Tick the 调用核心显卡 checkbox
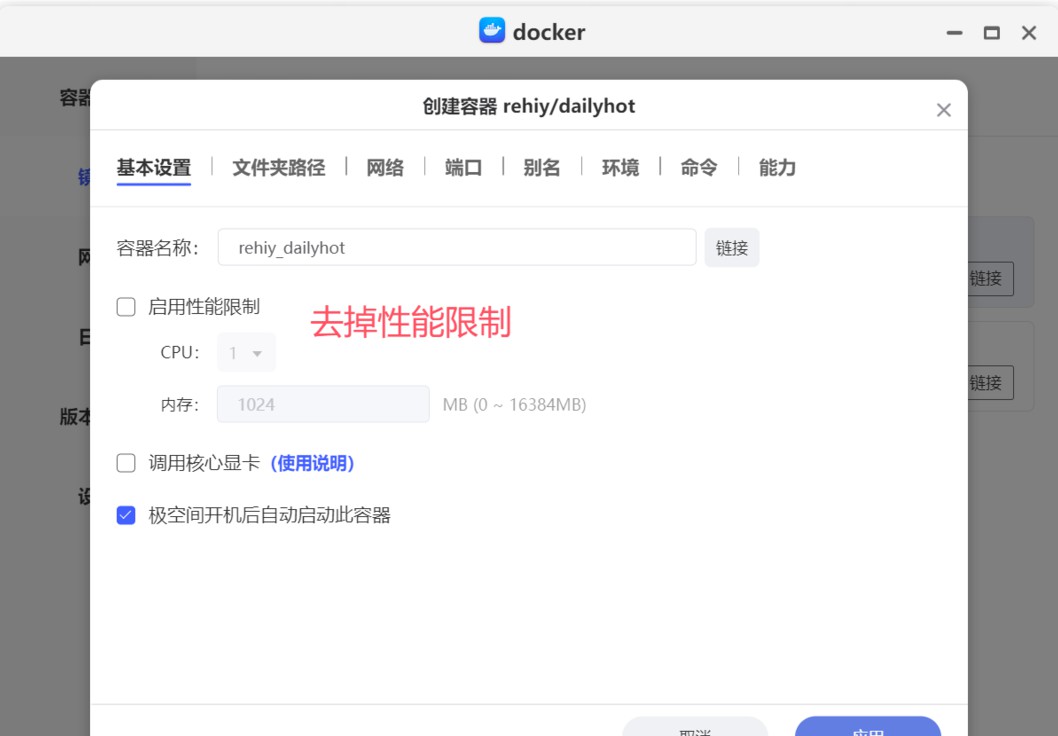Viewport: 1058px width, 736px height. click(126, 463)
